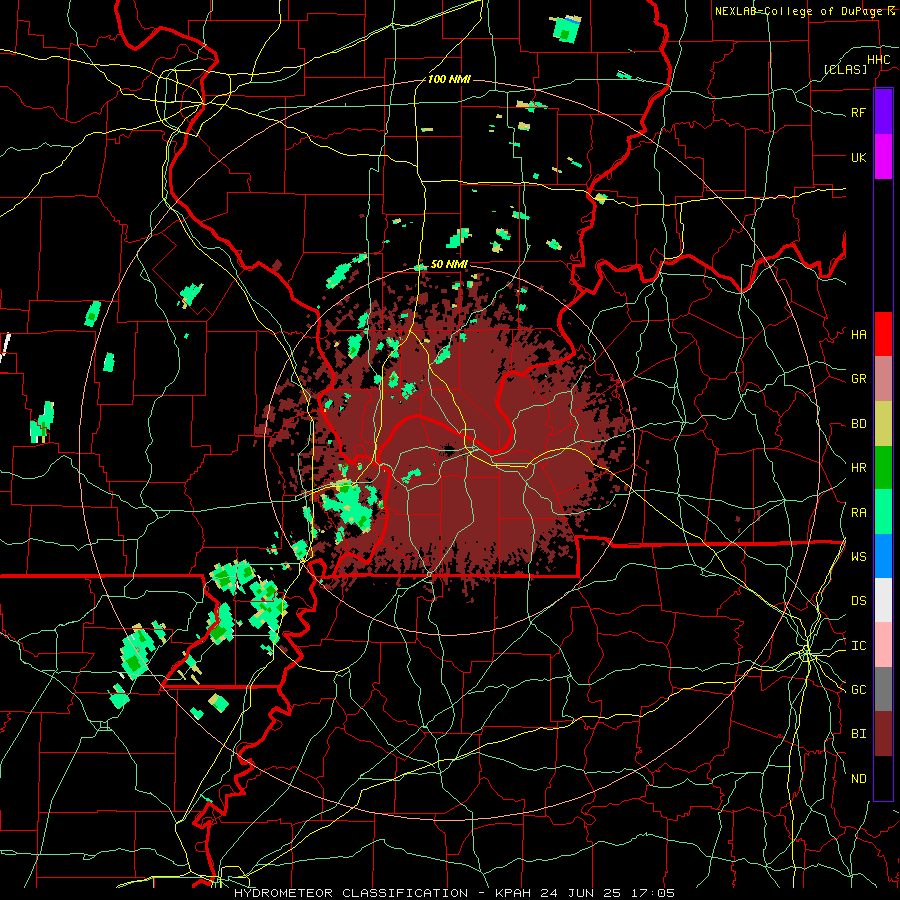Click the GR pink legend swatch
The image size is (900, 900).
tap(883, 378)
